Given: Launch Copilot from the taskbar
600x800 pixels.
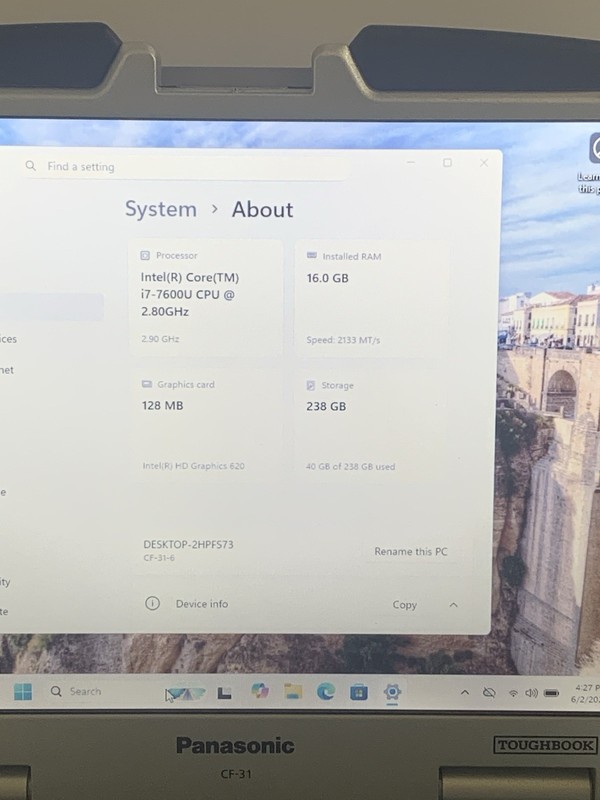Looking at the screenshot, I should (x=260, y=691).
